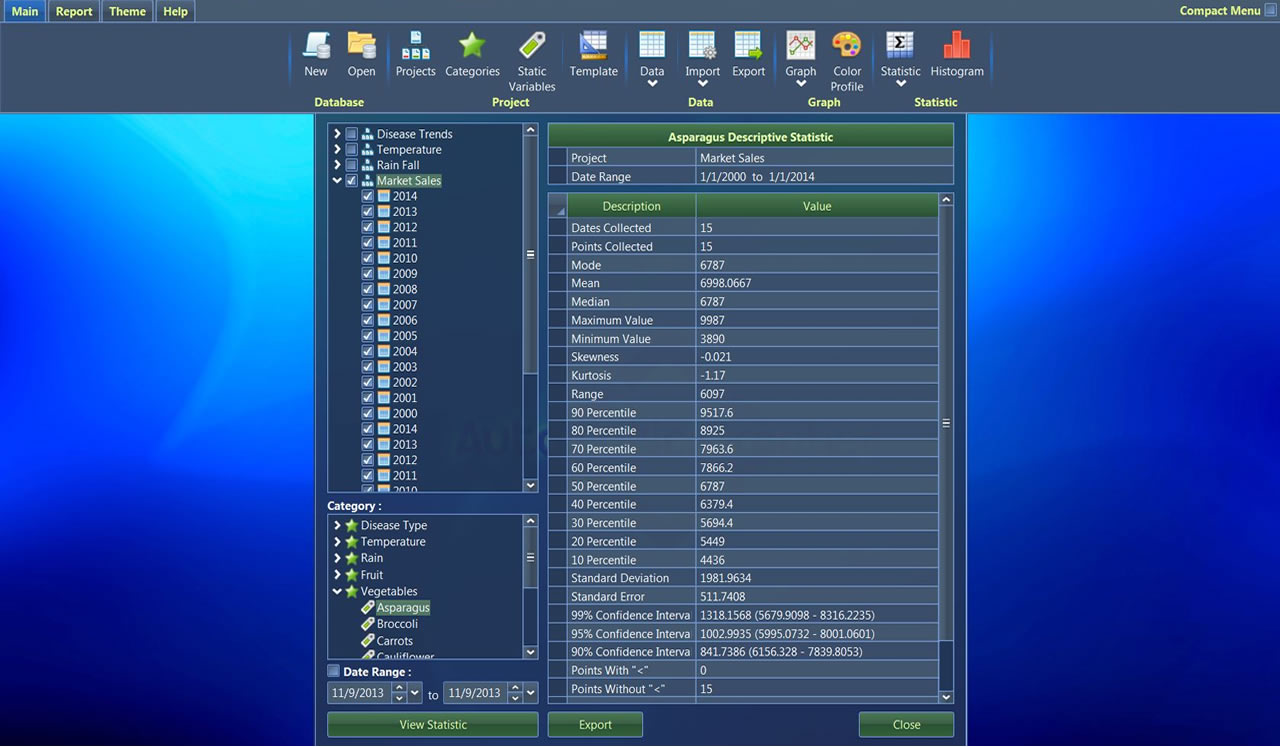Click the Statistic sigma icon

900,45
